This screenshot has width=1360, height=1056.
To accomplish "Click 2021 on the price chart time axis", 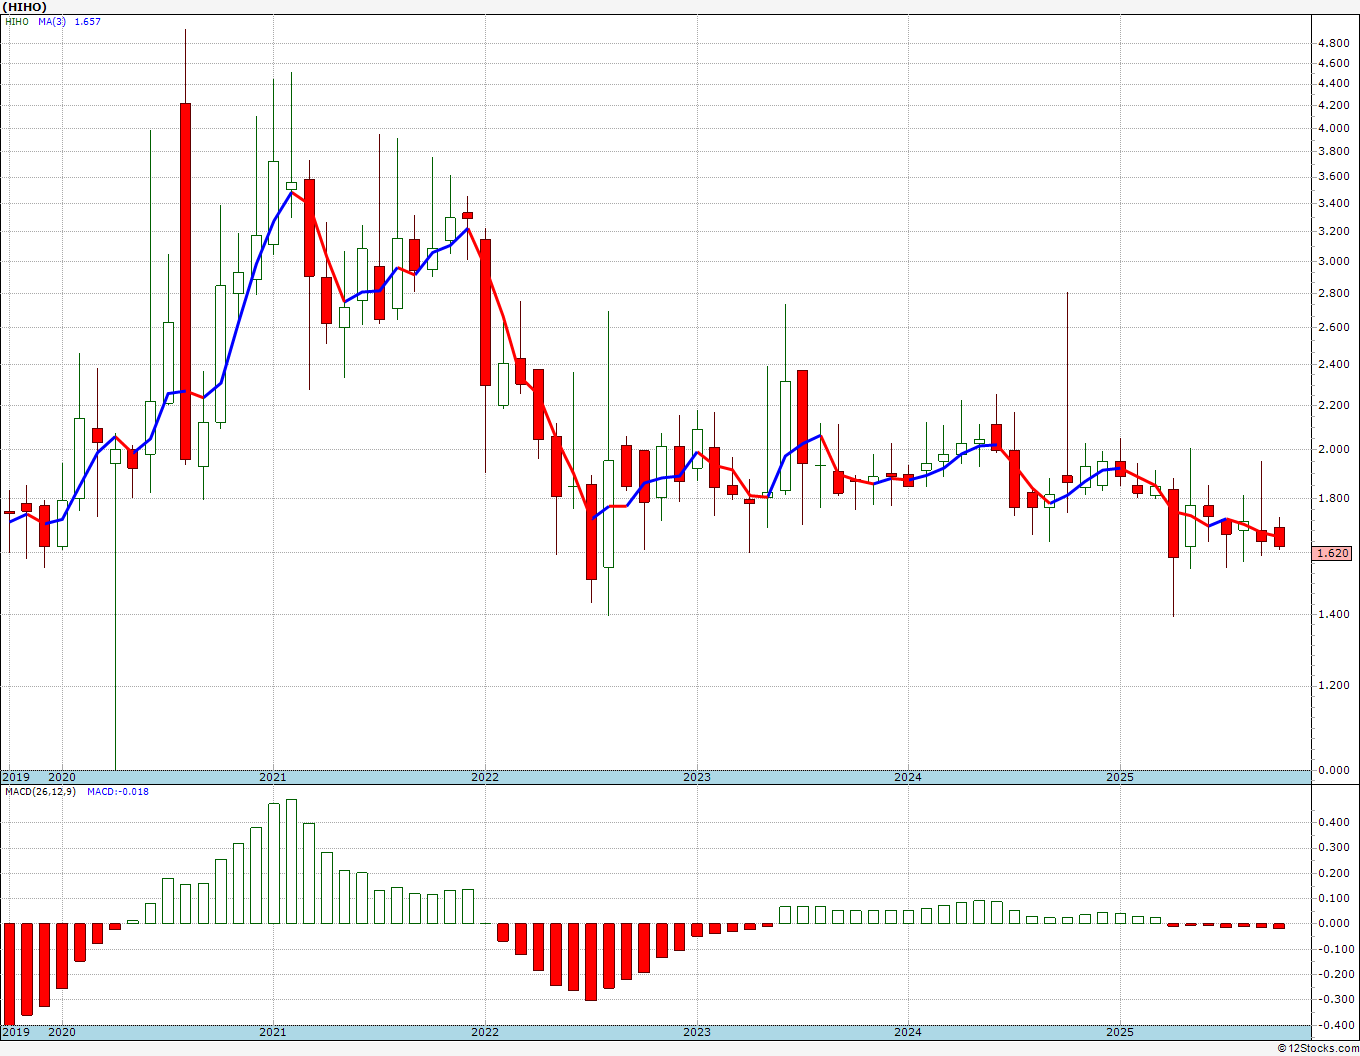I will (x=273, y=777).
